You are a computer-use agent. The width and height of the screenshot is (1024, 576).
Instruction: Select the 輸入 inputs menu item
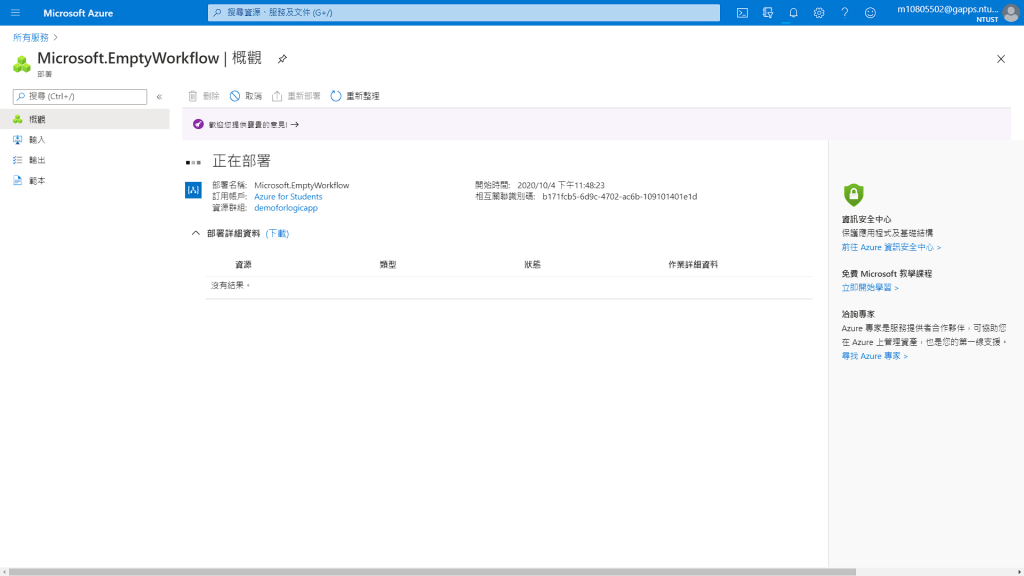pos(85,140)
